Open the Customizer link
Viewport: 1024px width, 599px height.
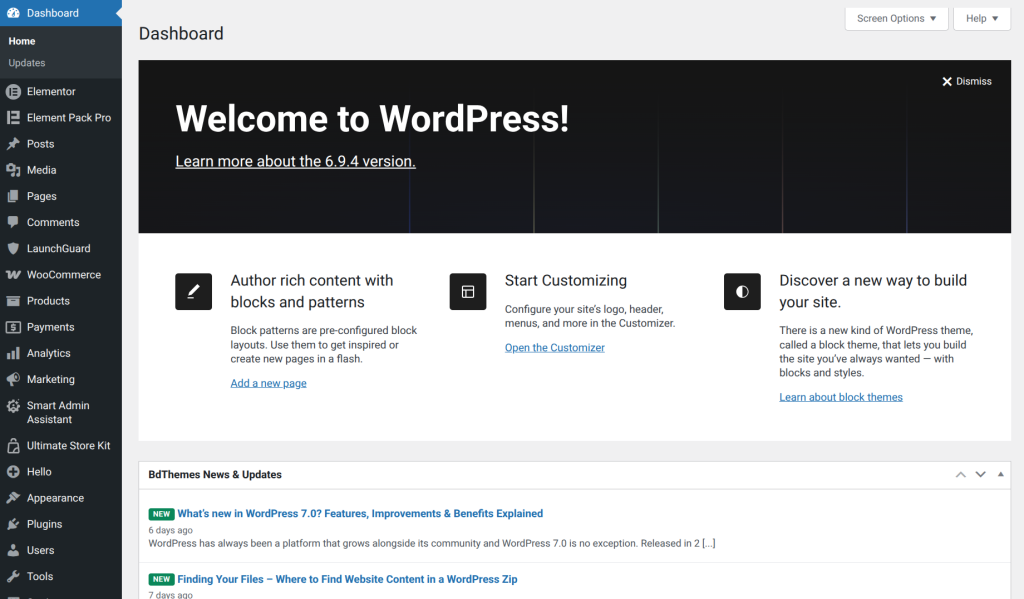click(554, 348)
